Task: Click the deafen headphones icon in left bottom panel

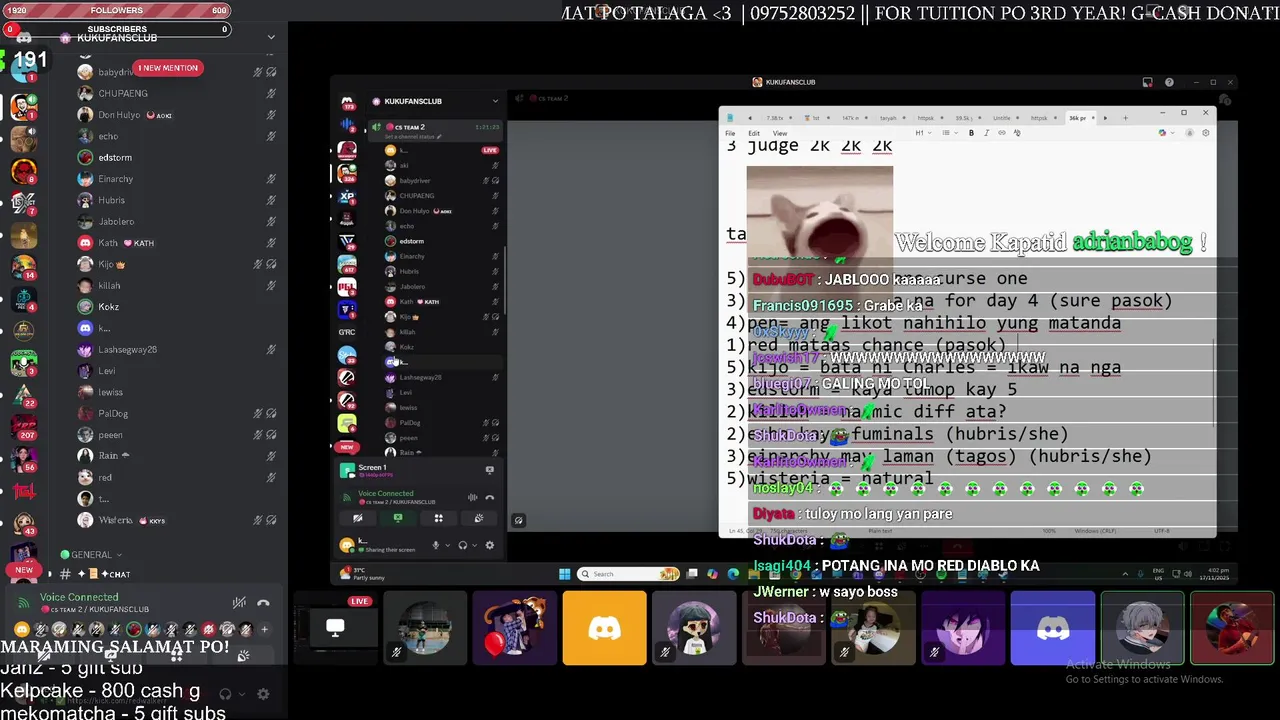Action: tap(225, 694)
